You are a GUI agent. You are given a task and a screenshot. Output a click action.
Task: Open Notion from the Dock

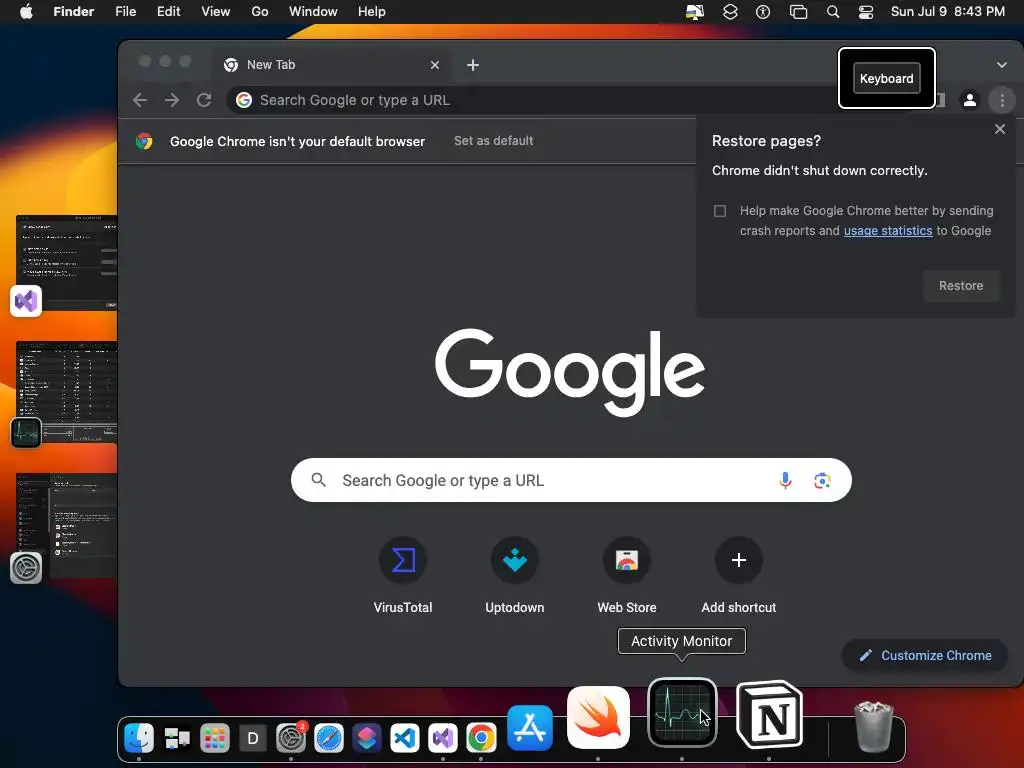point(769,714)
